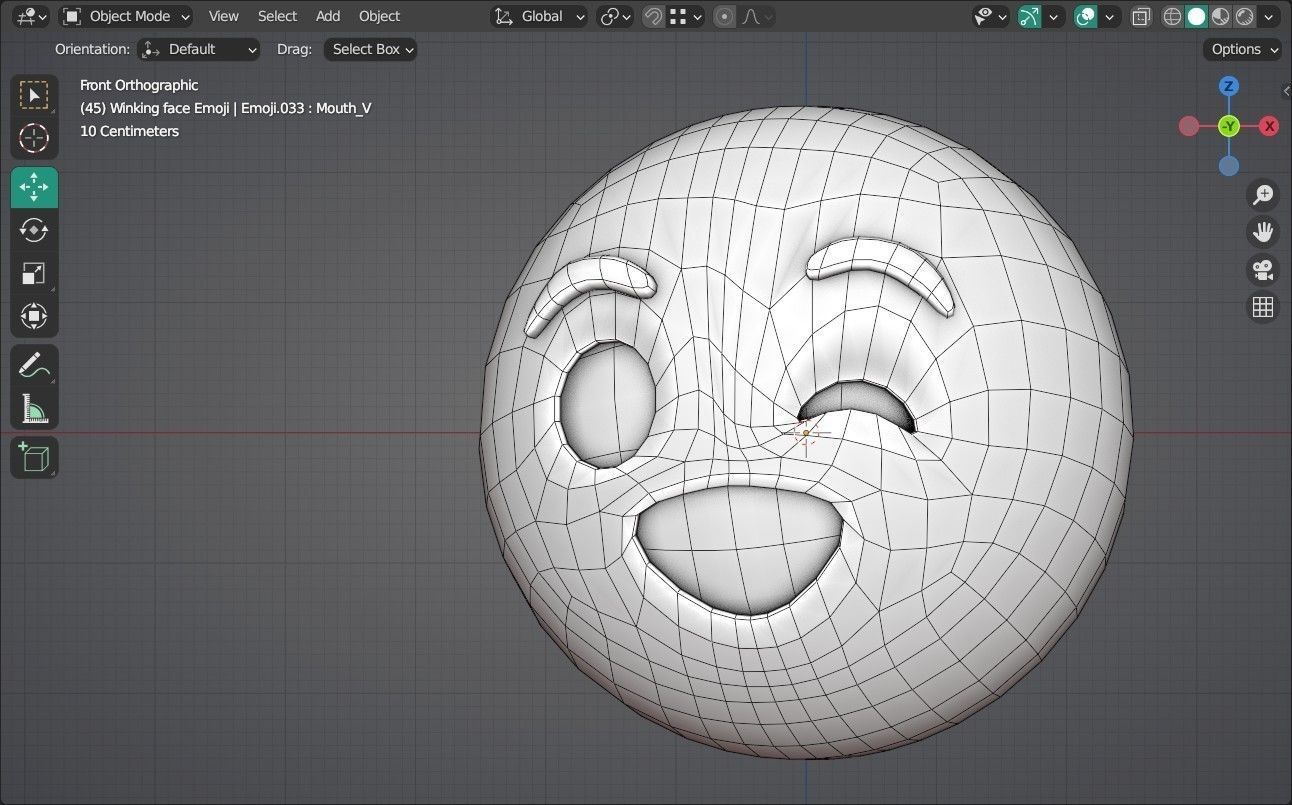Select the combined Transform tool
Viewport: 1292px width, 805px height.
34,316
